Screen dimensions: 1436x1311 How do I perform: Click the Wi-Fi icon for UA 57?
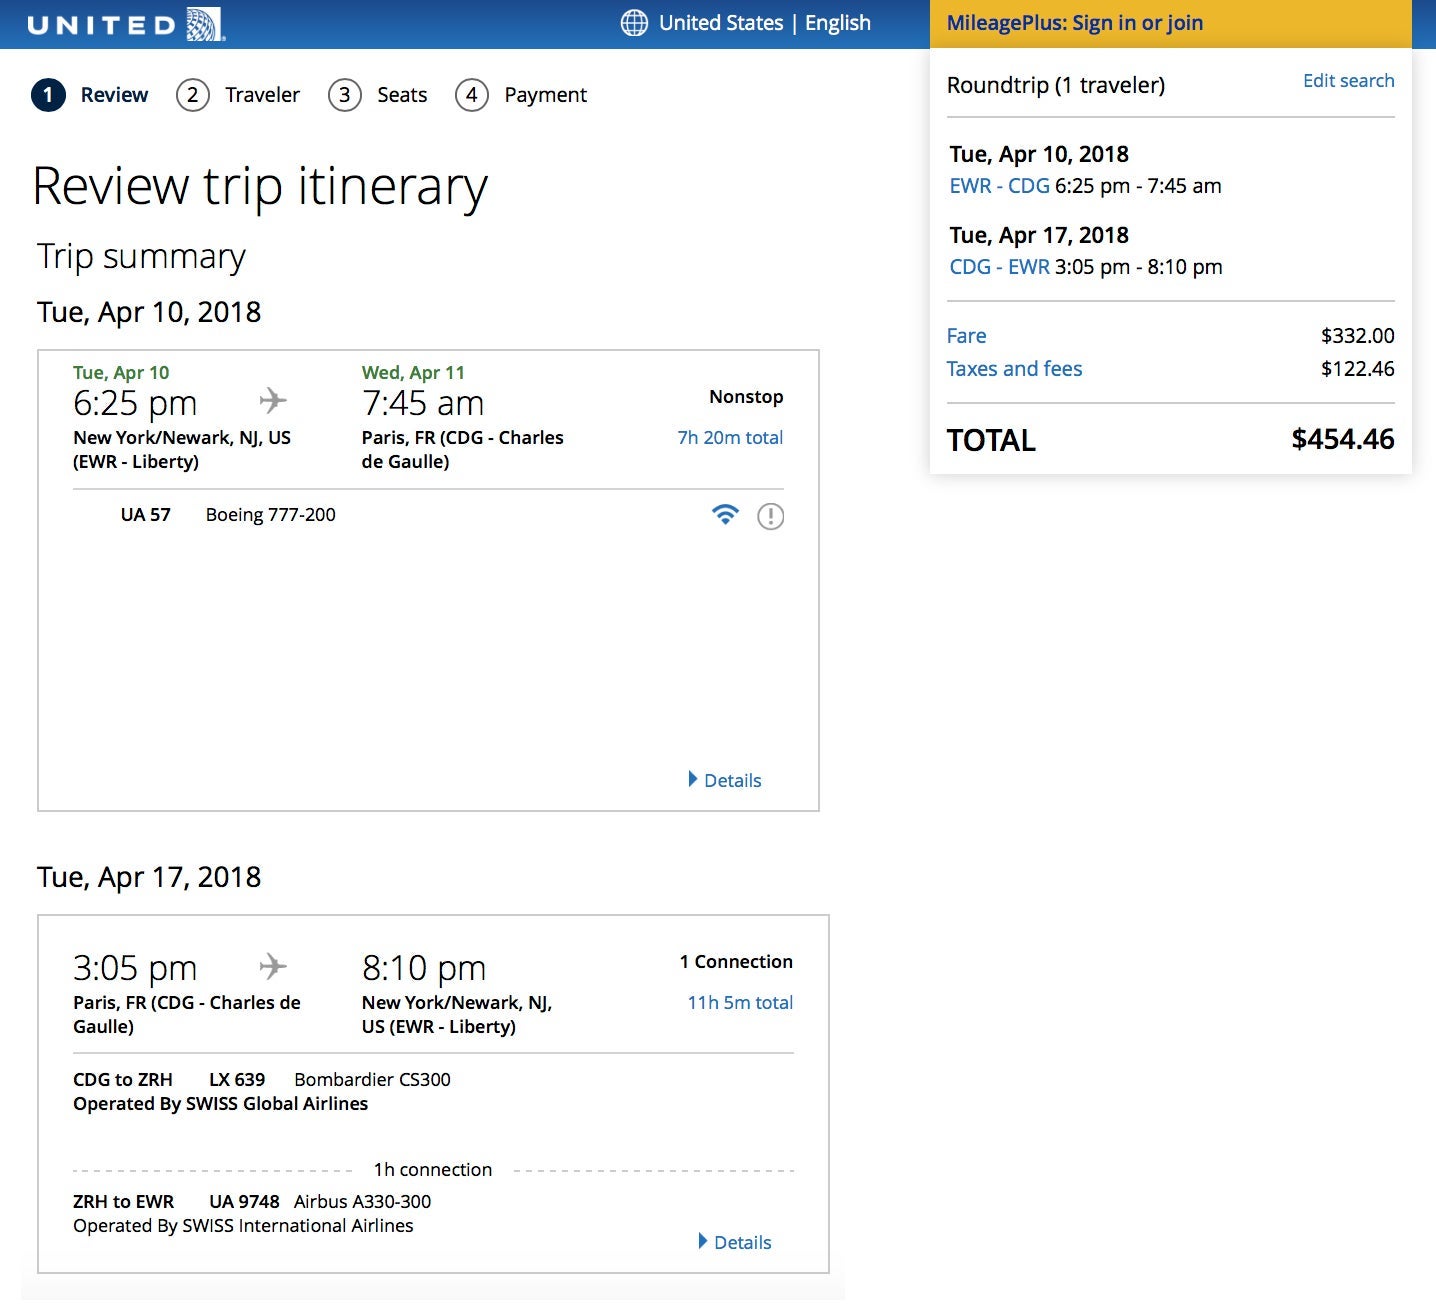tap(725, 515)
